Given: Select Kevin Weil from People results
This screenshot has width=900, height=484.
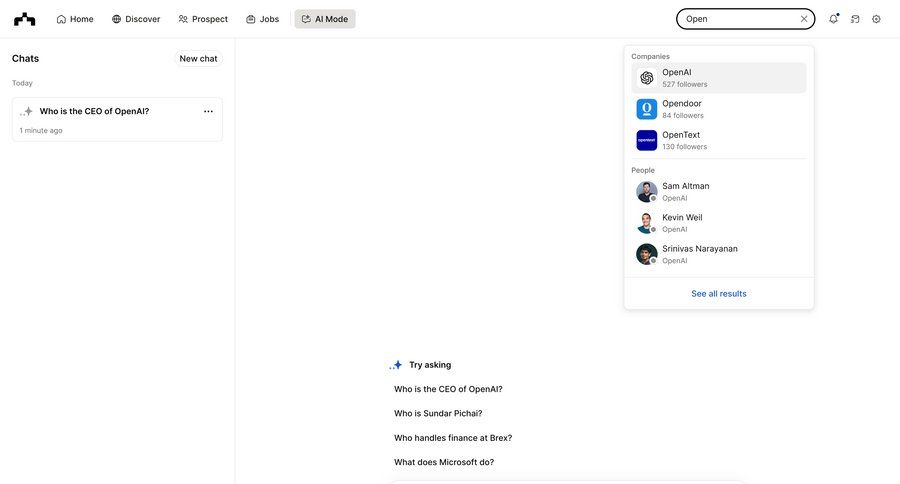Looking at the screenshot, I should click(x=719, y=223).
